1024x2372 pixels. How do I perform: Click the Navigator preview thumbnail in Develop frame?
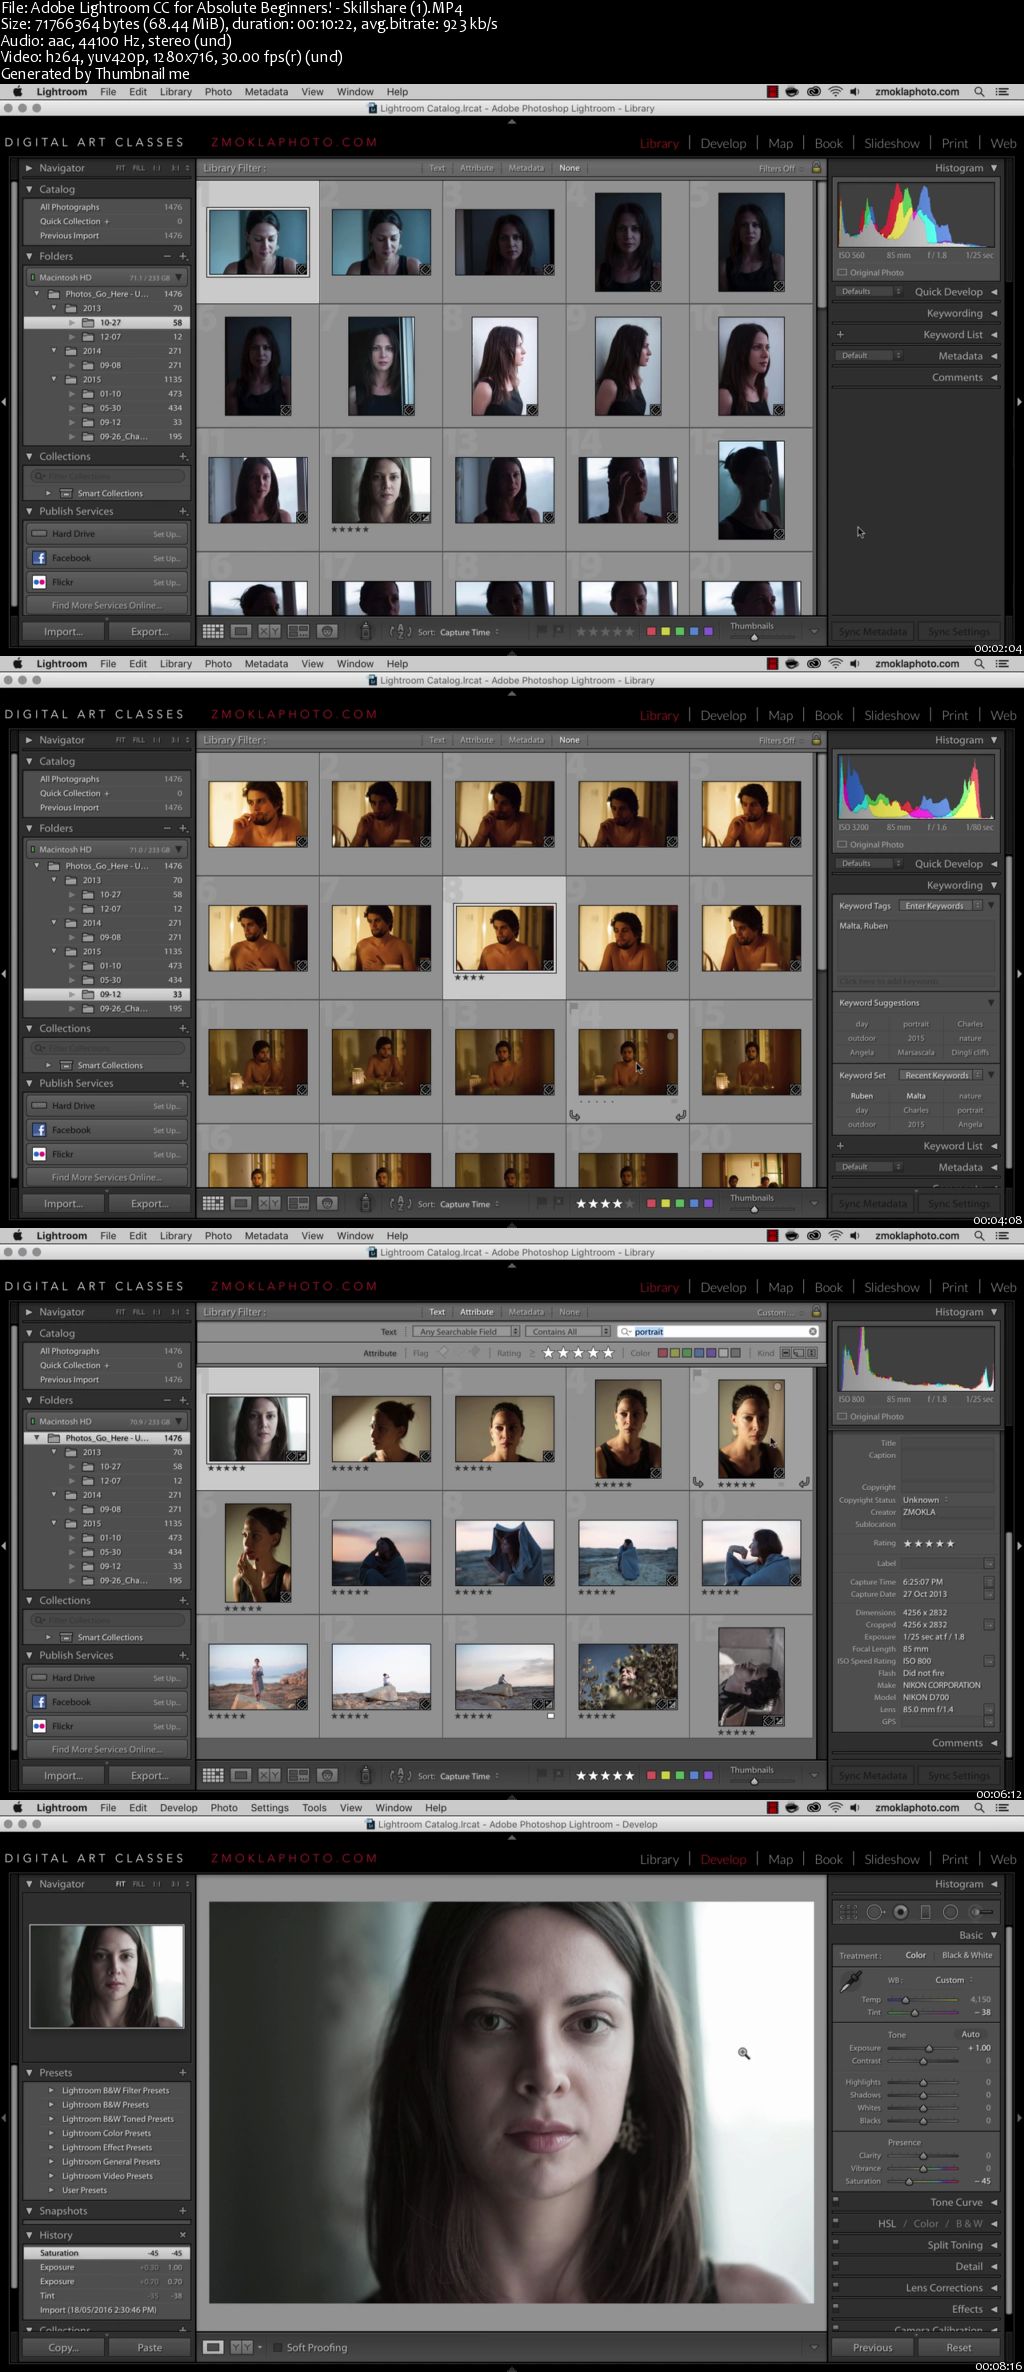(107, 1976)
